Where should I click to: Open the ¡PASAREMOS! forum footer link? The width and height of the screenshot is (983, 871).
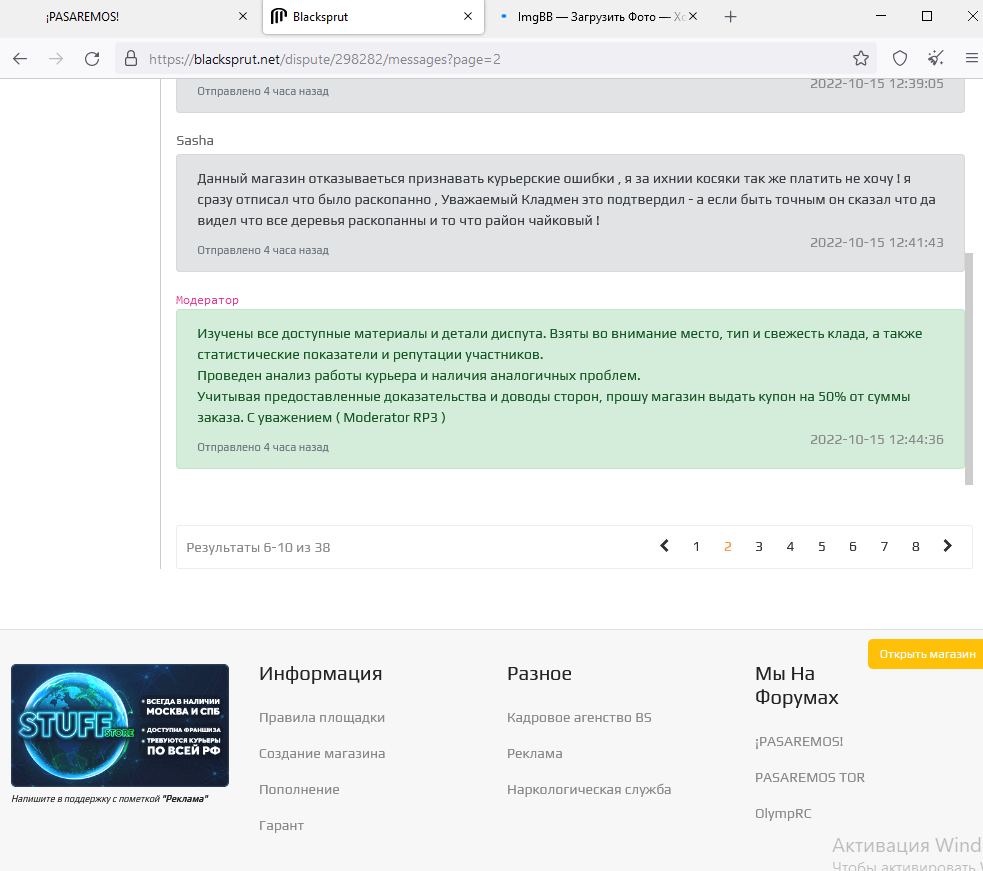[799, 742]
